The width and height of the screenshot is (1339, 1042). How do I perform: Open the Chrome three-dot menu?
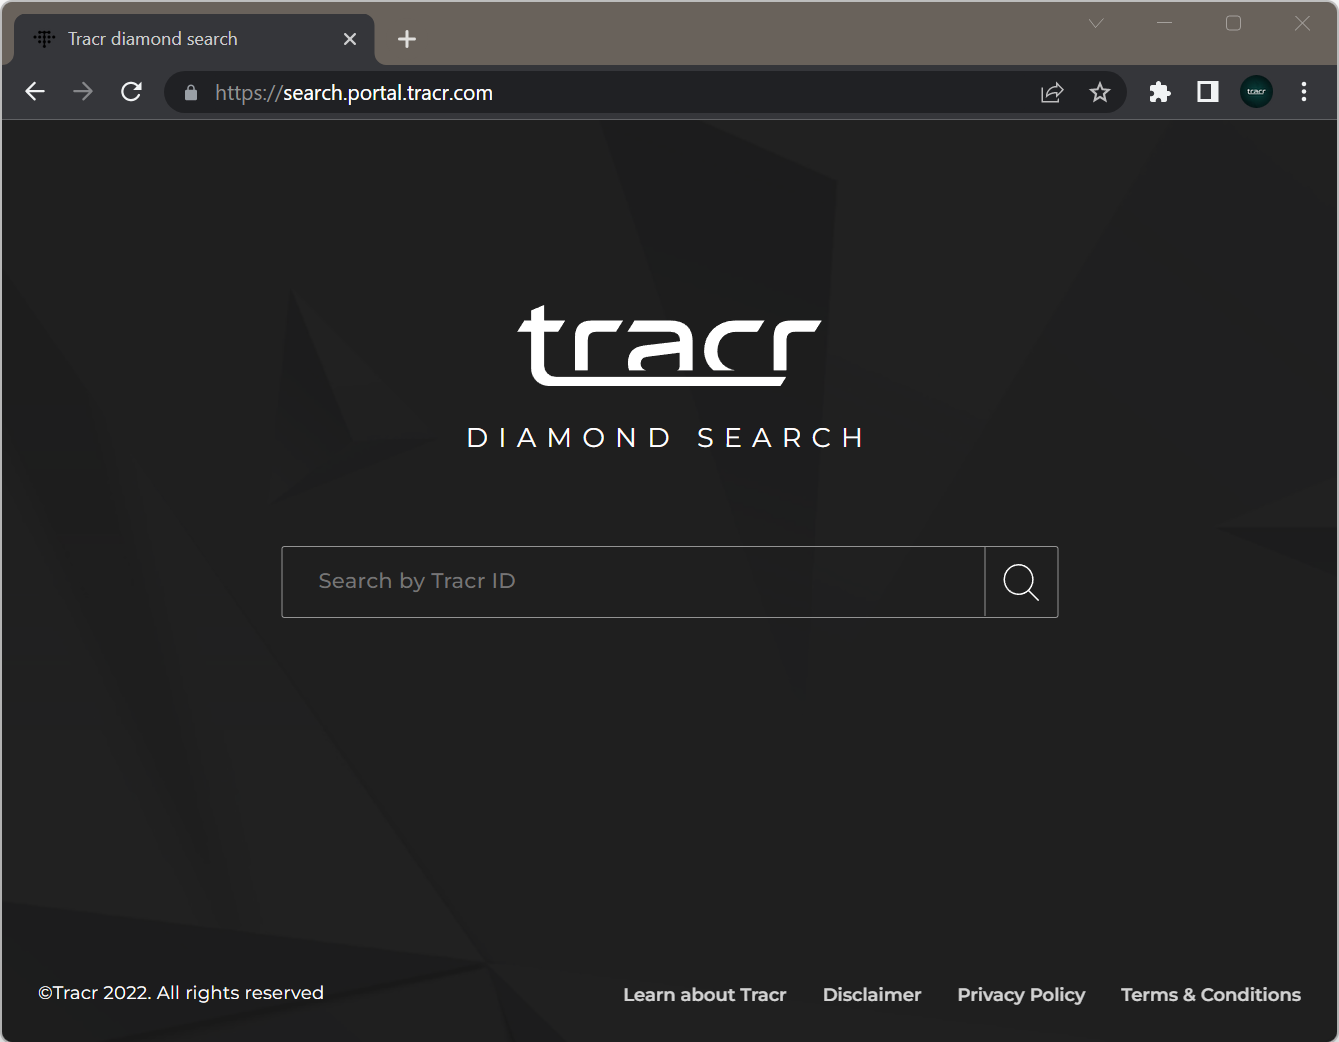tap(1304, 92)
